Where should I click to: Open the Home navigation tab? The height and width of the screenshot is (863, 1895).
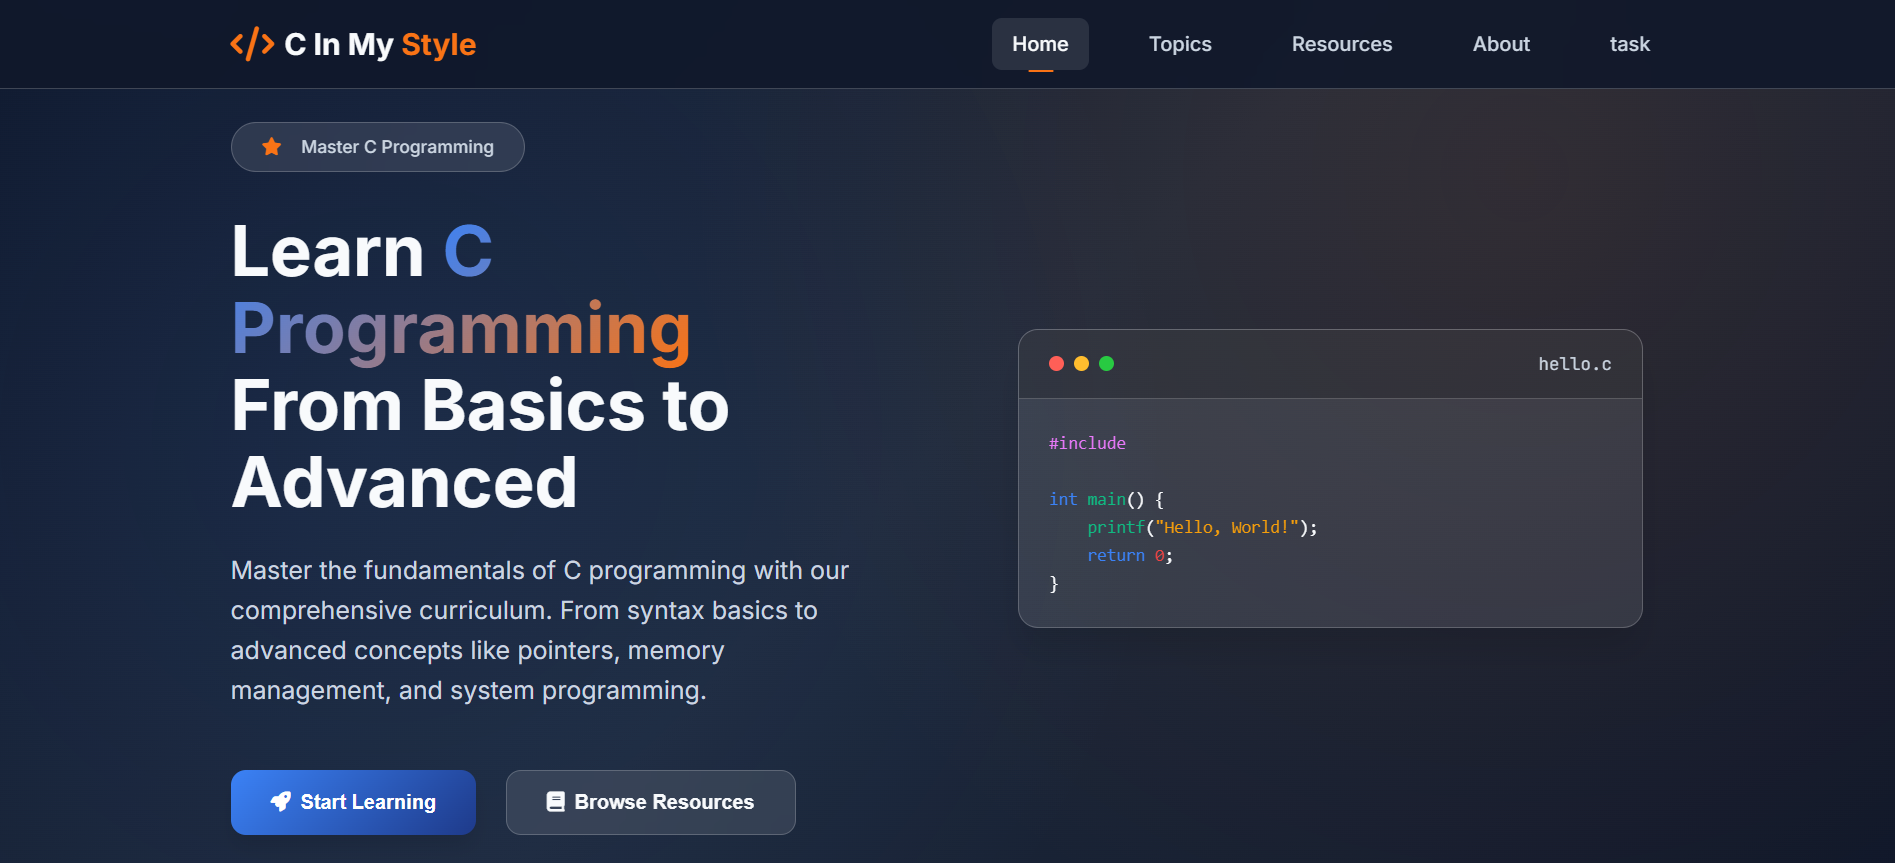[1040, 44]
